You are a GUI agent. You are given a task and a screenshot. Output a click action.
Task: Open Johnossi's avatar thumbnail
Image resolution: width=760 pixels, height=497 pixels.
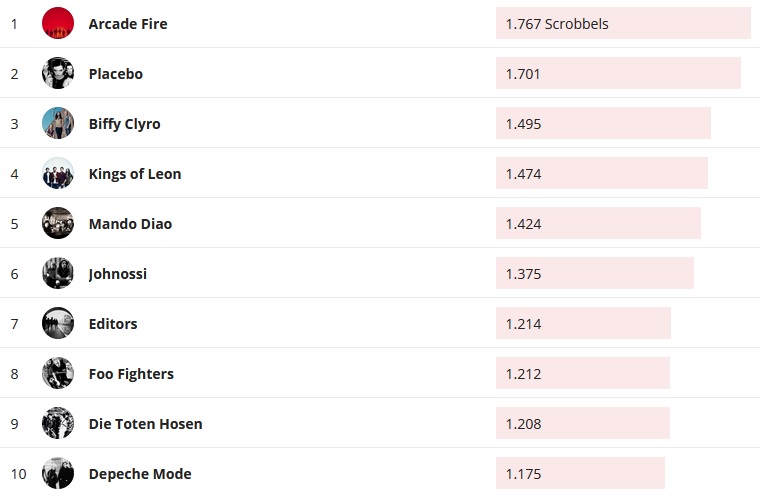(x=58, y=273)
